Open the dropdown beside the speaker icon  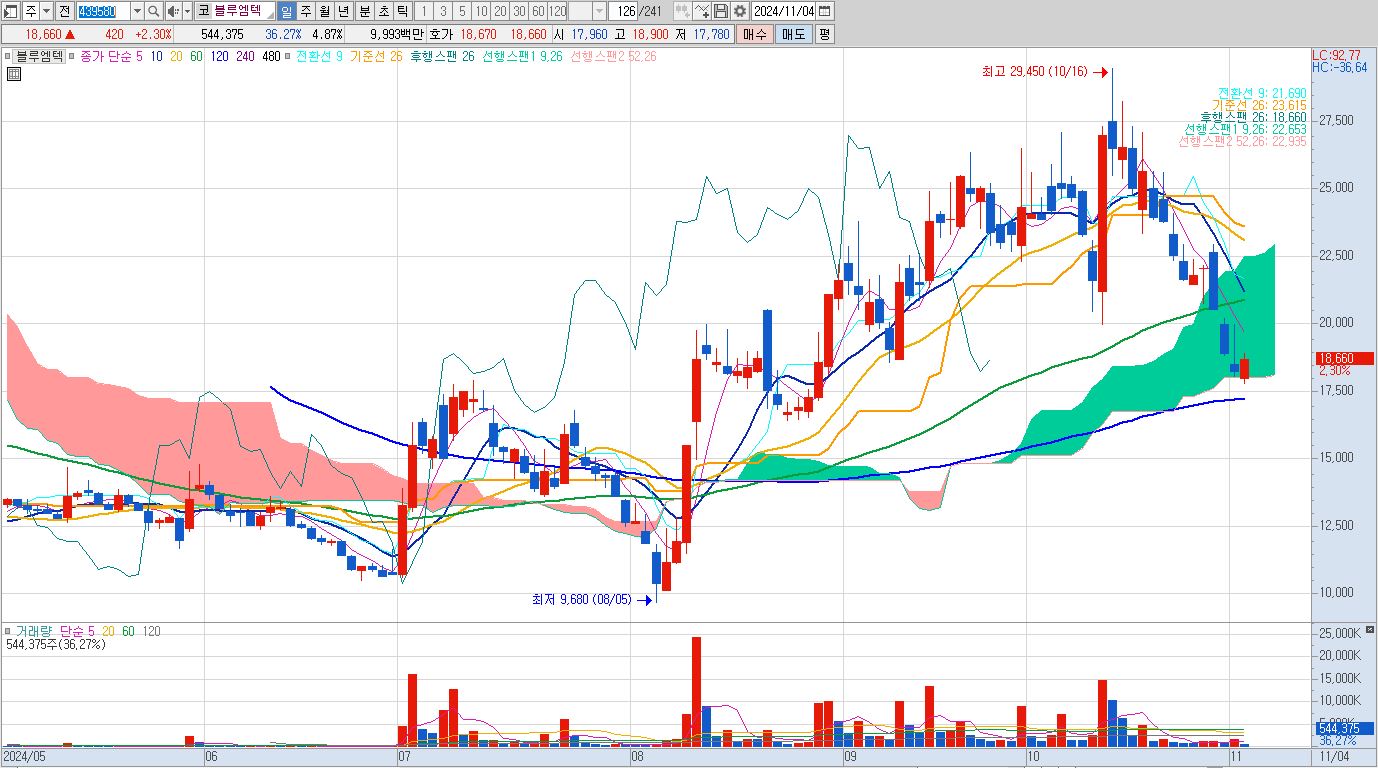tap(187, 11)
